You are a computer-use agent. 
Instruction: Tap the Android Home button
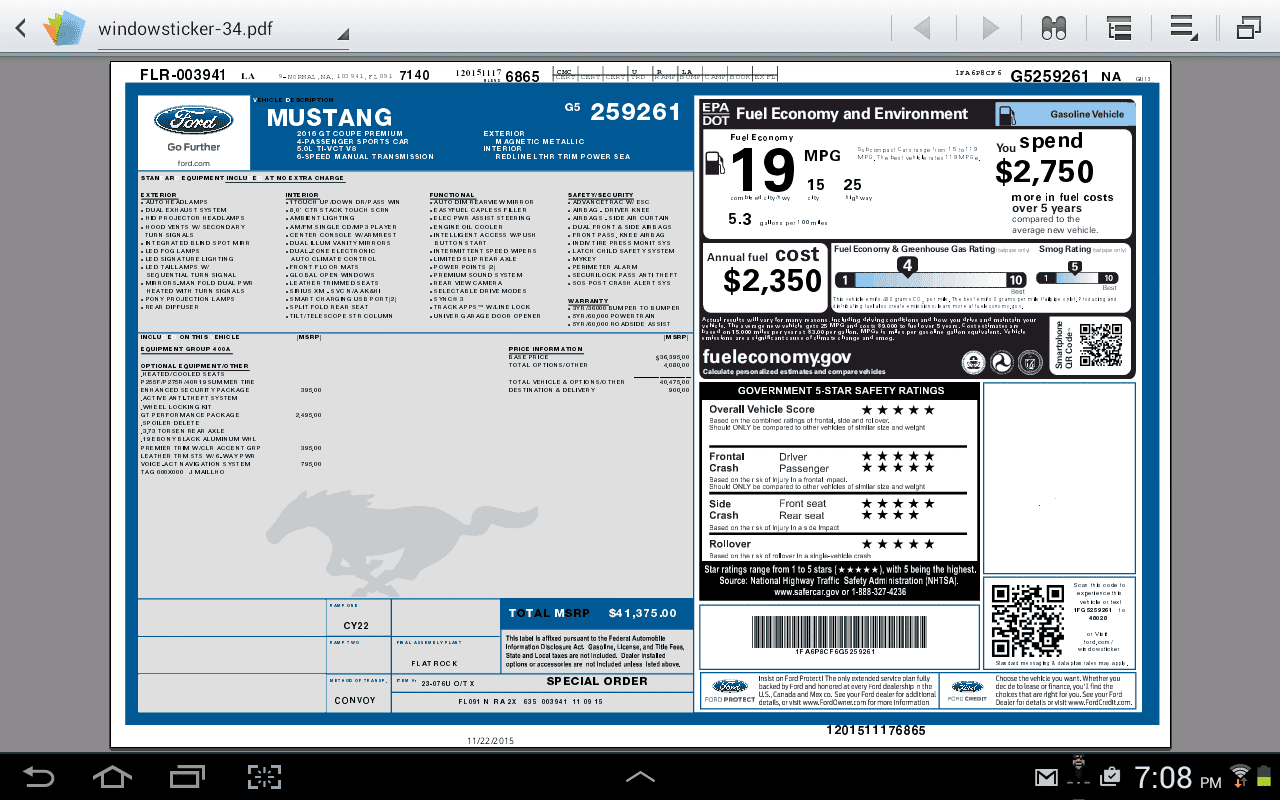click(112, 775)
